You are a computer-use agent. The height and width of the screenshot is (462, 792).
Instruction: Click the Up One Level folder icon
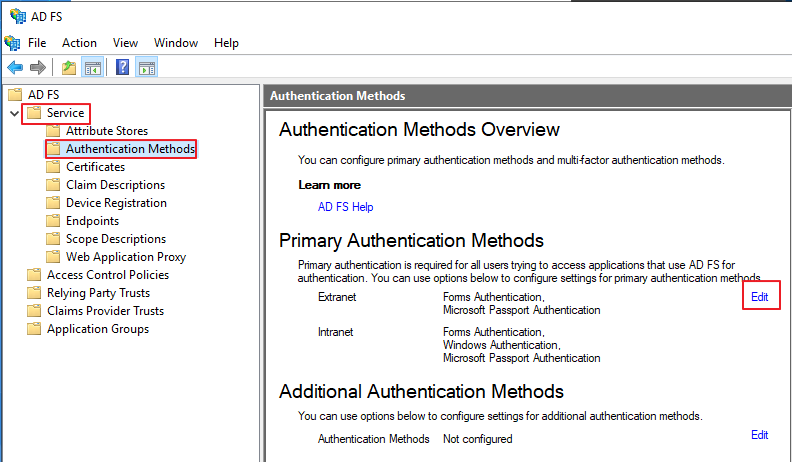(69, 67)
